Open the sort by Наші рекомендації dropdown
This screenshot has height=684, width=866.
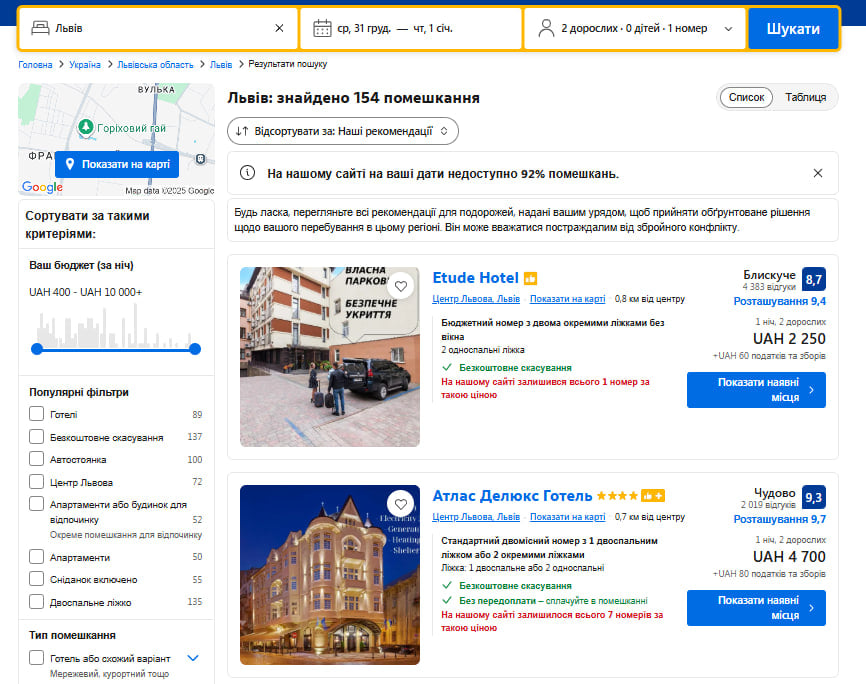(343, 131)
